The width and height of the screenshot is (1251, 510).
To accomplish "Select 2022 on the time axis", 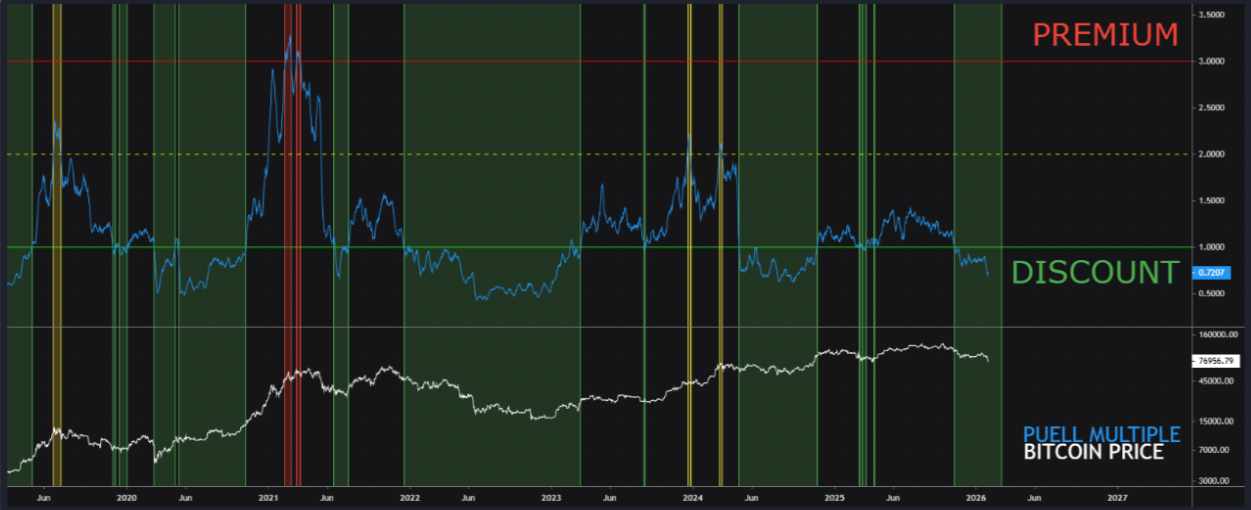I will [410, 496].
